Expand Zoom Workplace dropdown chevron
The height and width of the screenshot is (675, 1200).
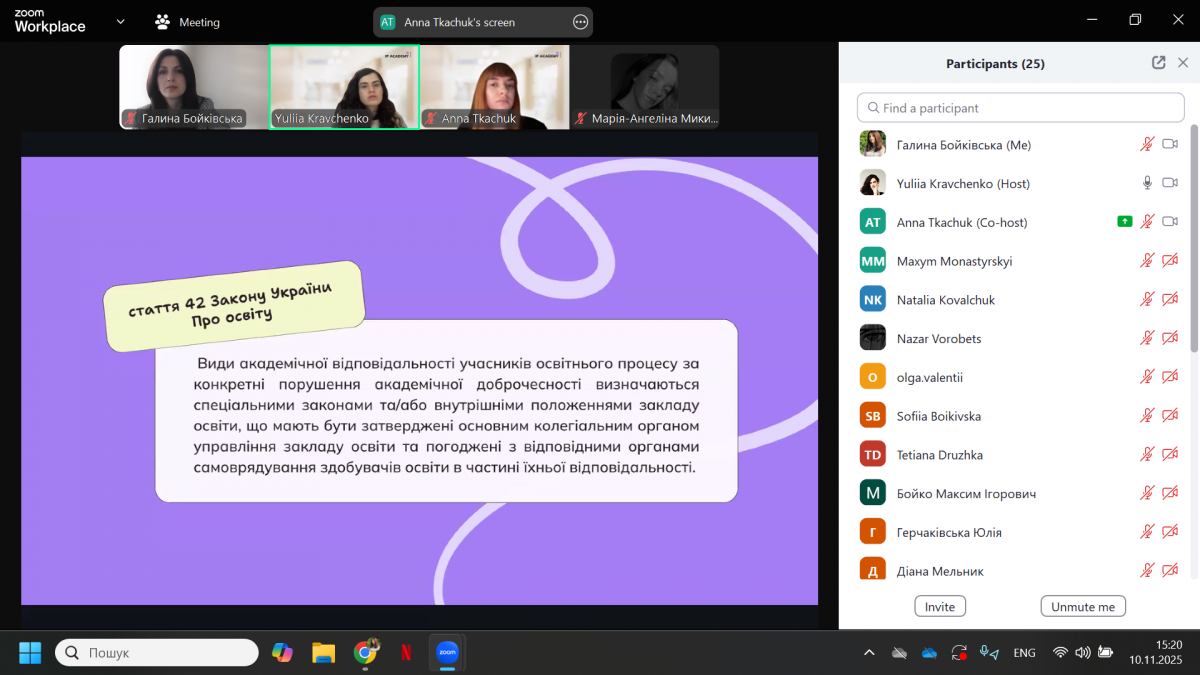pos(120,22)
